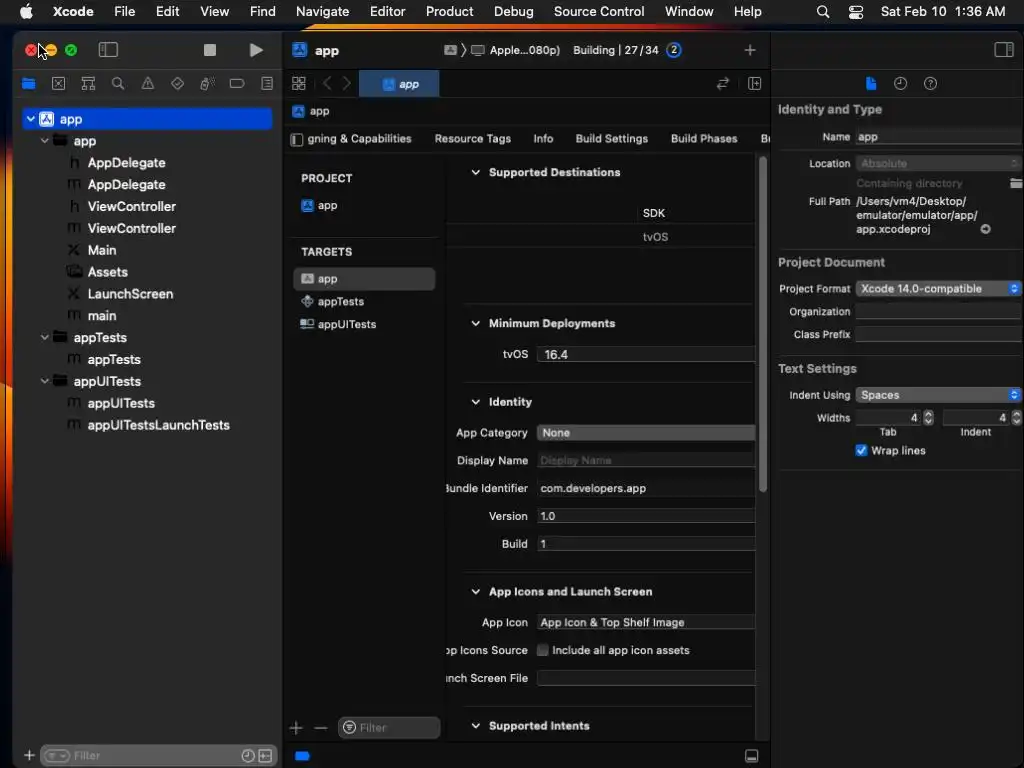Collapse Minimum Deployments section
The height and width of the screenshot is (768, 1024).
pos(475,323)
